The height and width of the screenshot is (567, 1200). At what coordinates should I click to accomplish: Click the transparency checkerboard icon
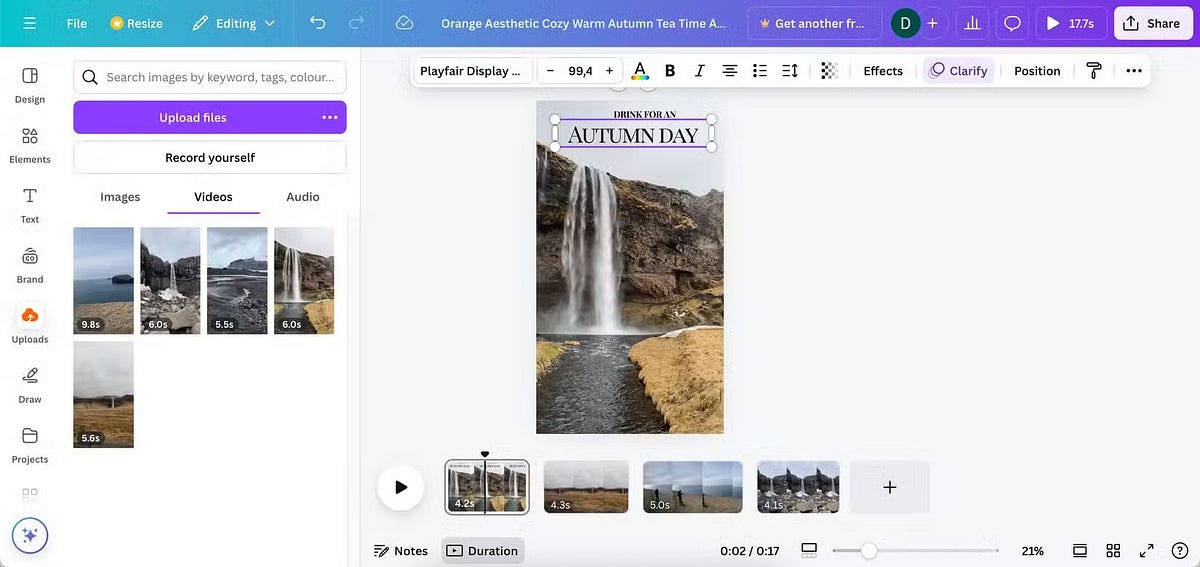(828, 71)
